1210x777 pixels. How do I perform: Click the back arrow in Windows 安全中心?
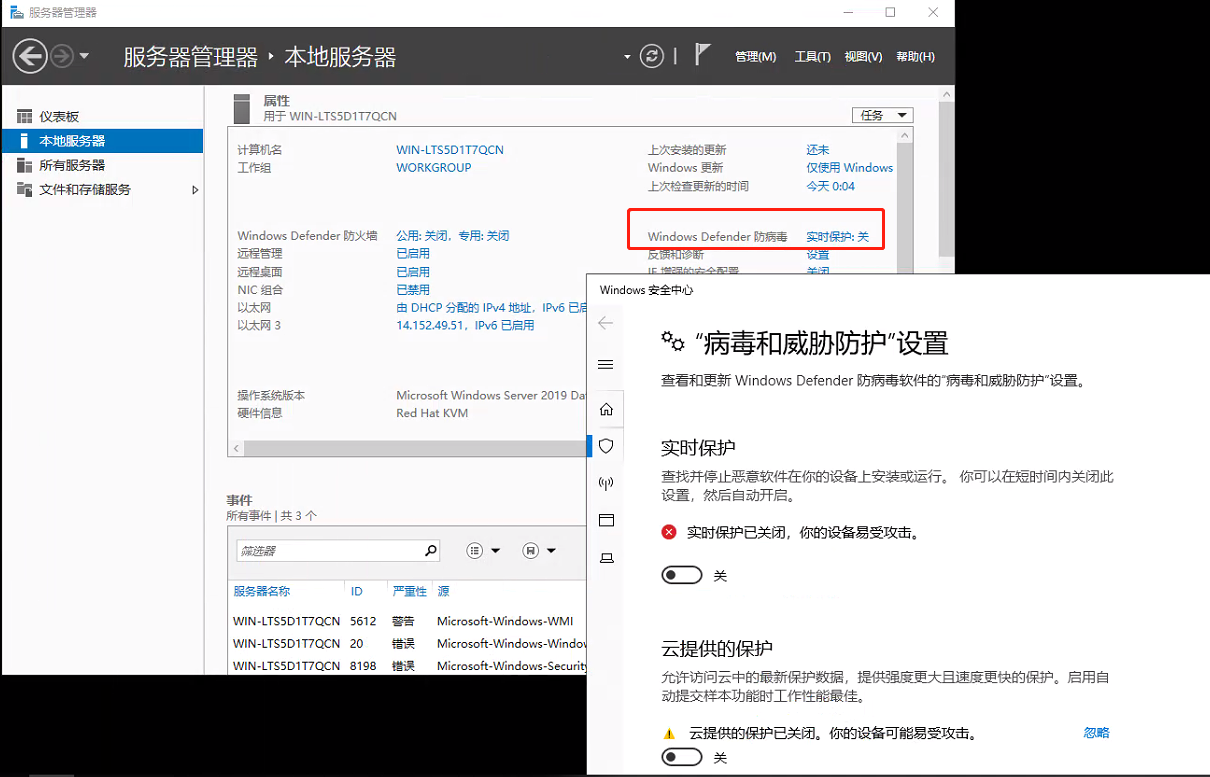tap(605, 323)
